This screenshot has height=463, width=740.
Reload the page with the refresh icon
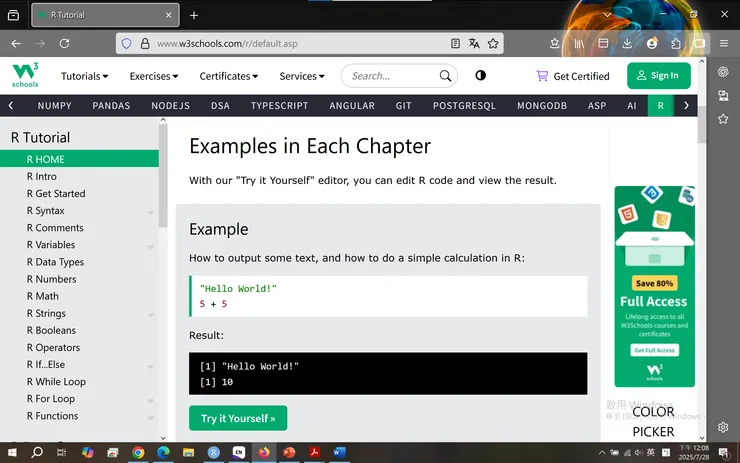[64, 43]
